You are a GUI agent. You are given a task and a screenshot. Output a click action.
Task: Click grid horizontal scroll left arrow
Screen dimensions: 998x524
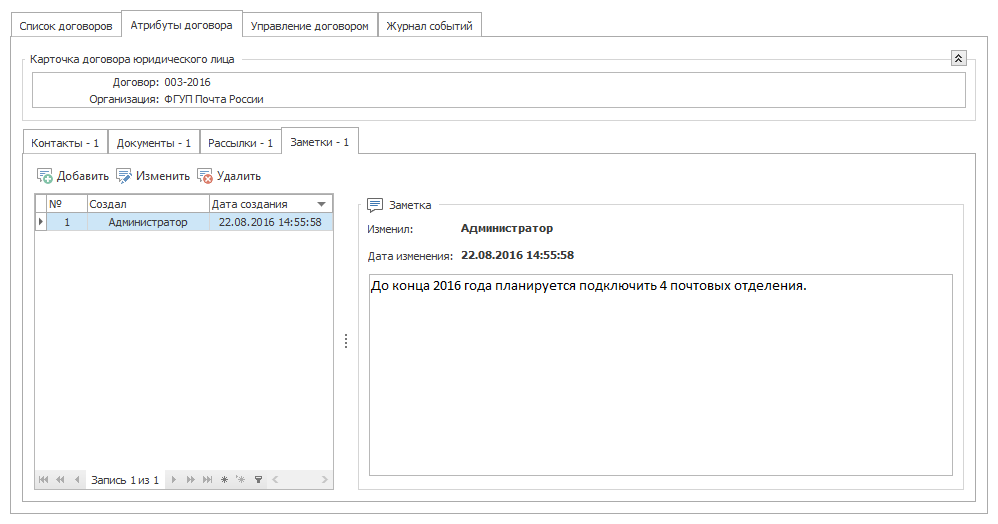[x=275, y=479]
